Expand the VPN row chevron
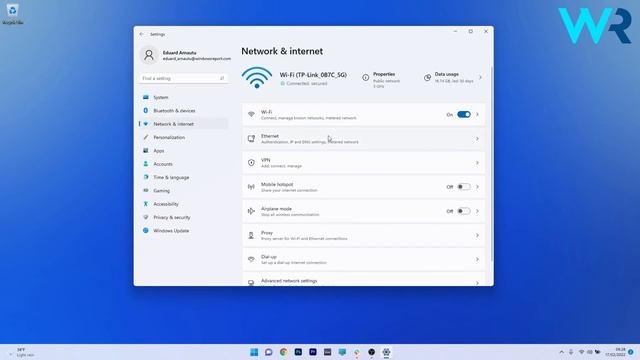The image size is (640, 360). tap(477, 163)
